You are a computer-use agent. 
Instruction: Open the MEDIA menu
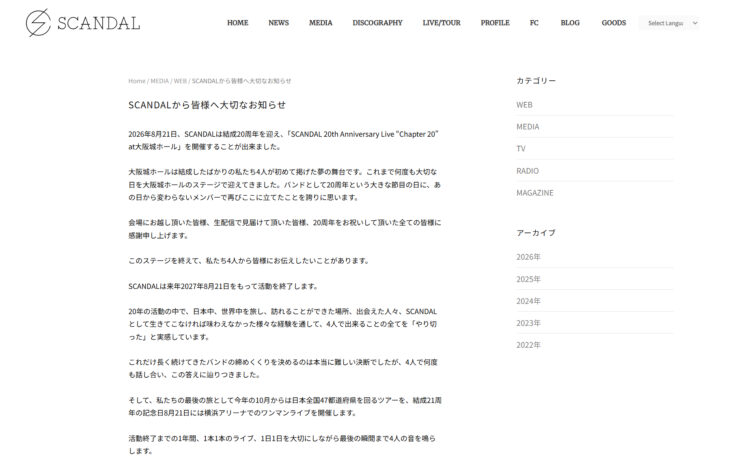[320, 23]
